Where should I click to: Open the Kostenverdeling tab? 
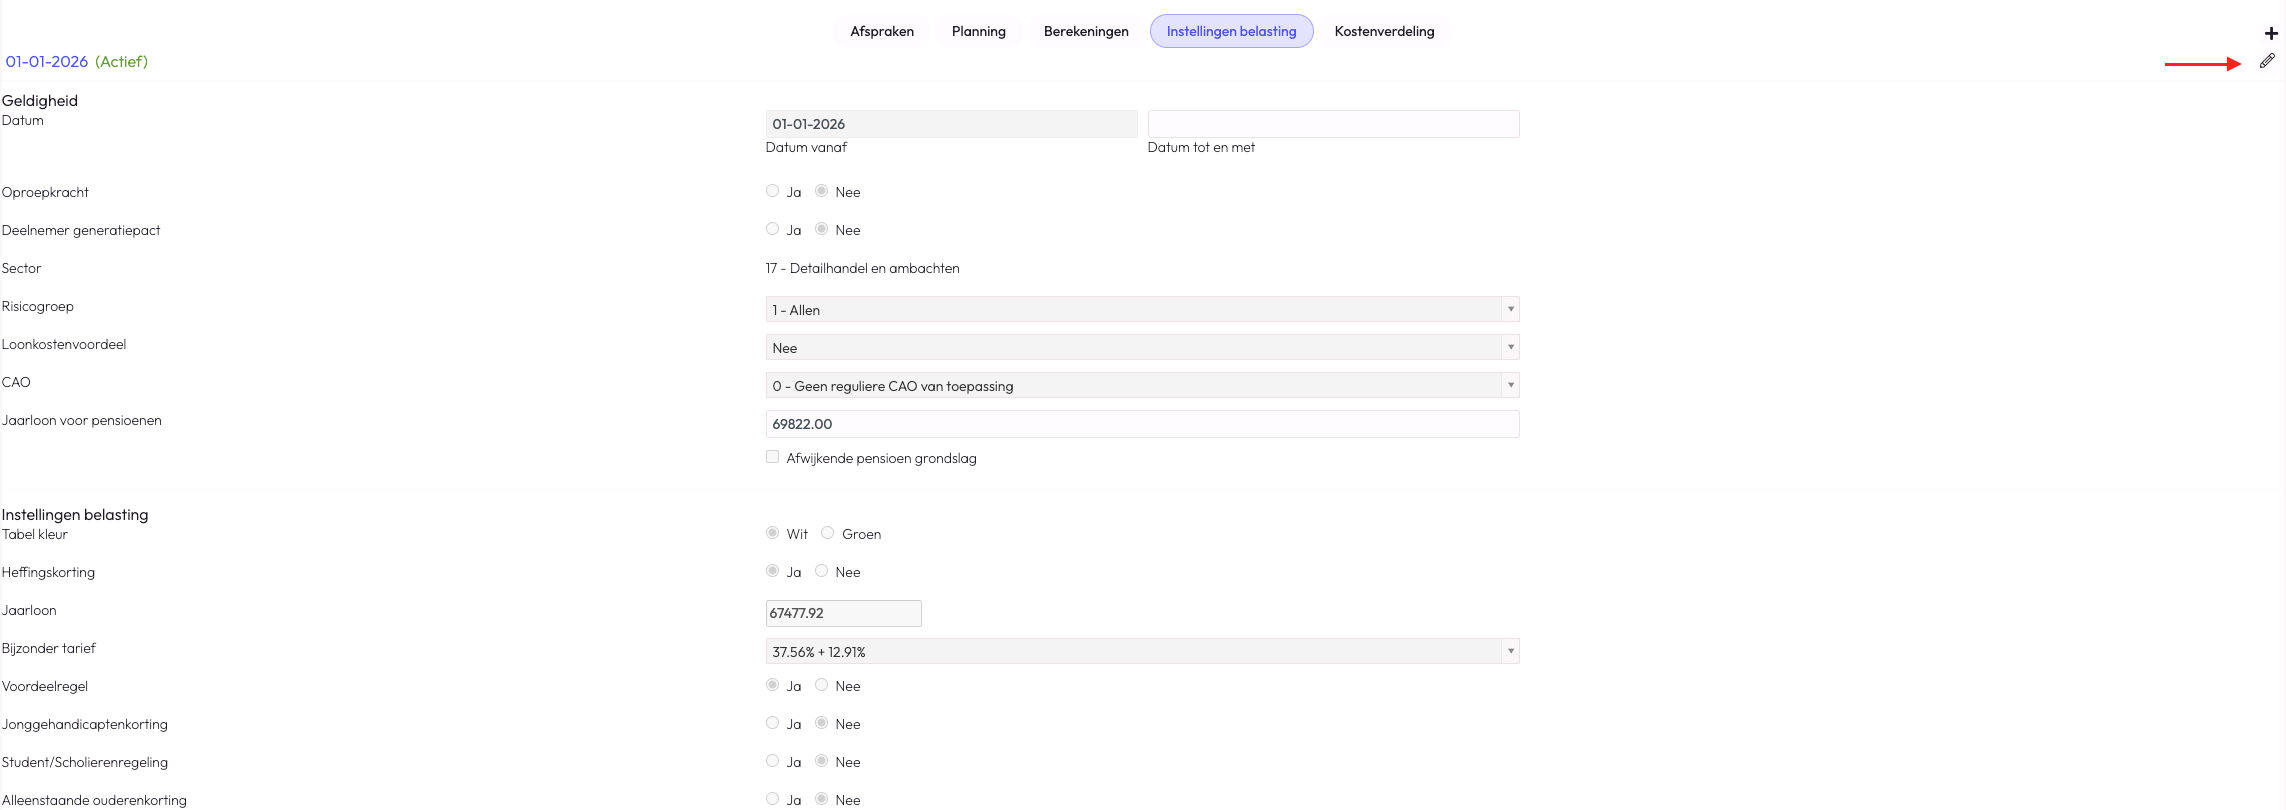pyautogui.click(x=1384, y=31)
